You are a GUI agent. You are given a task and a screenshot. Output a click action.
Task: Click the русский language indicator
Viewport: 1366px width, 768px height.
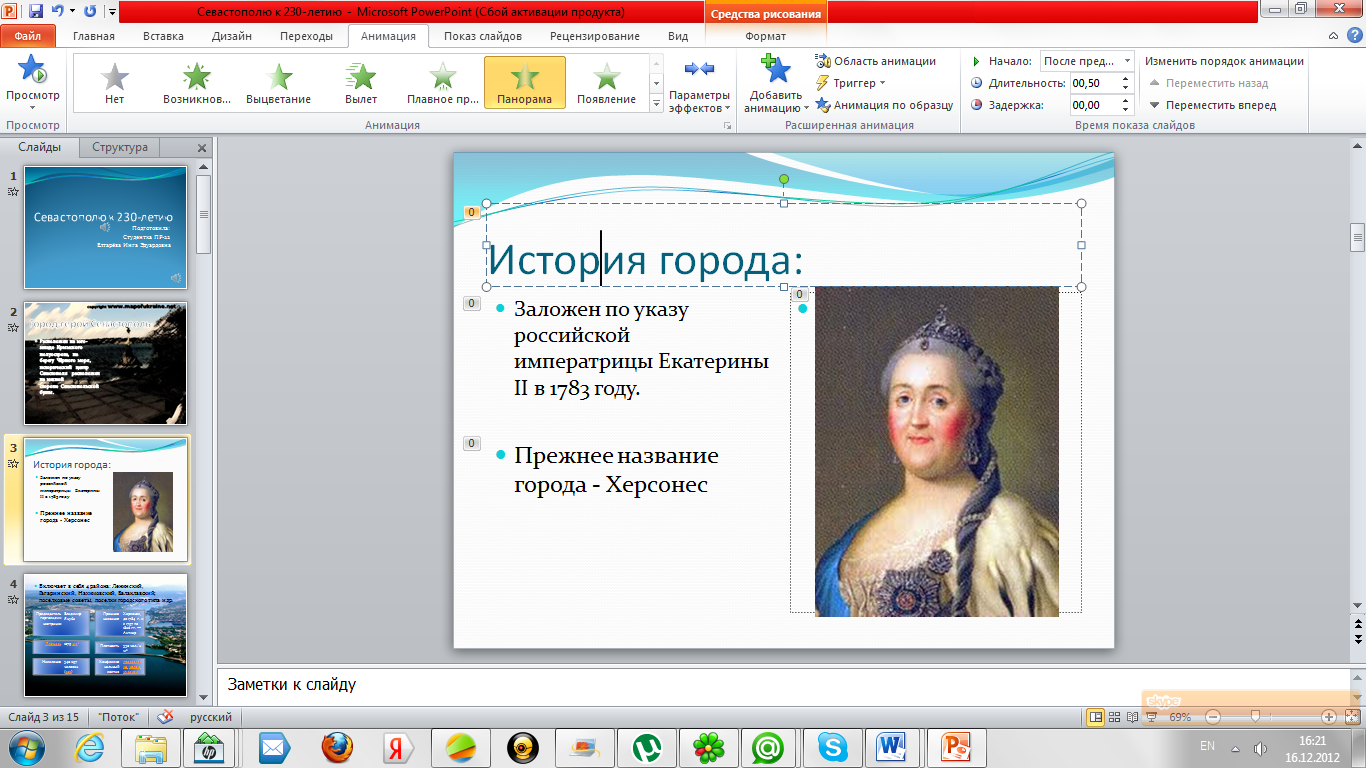pyautogui.click(x=211, y=718)
